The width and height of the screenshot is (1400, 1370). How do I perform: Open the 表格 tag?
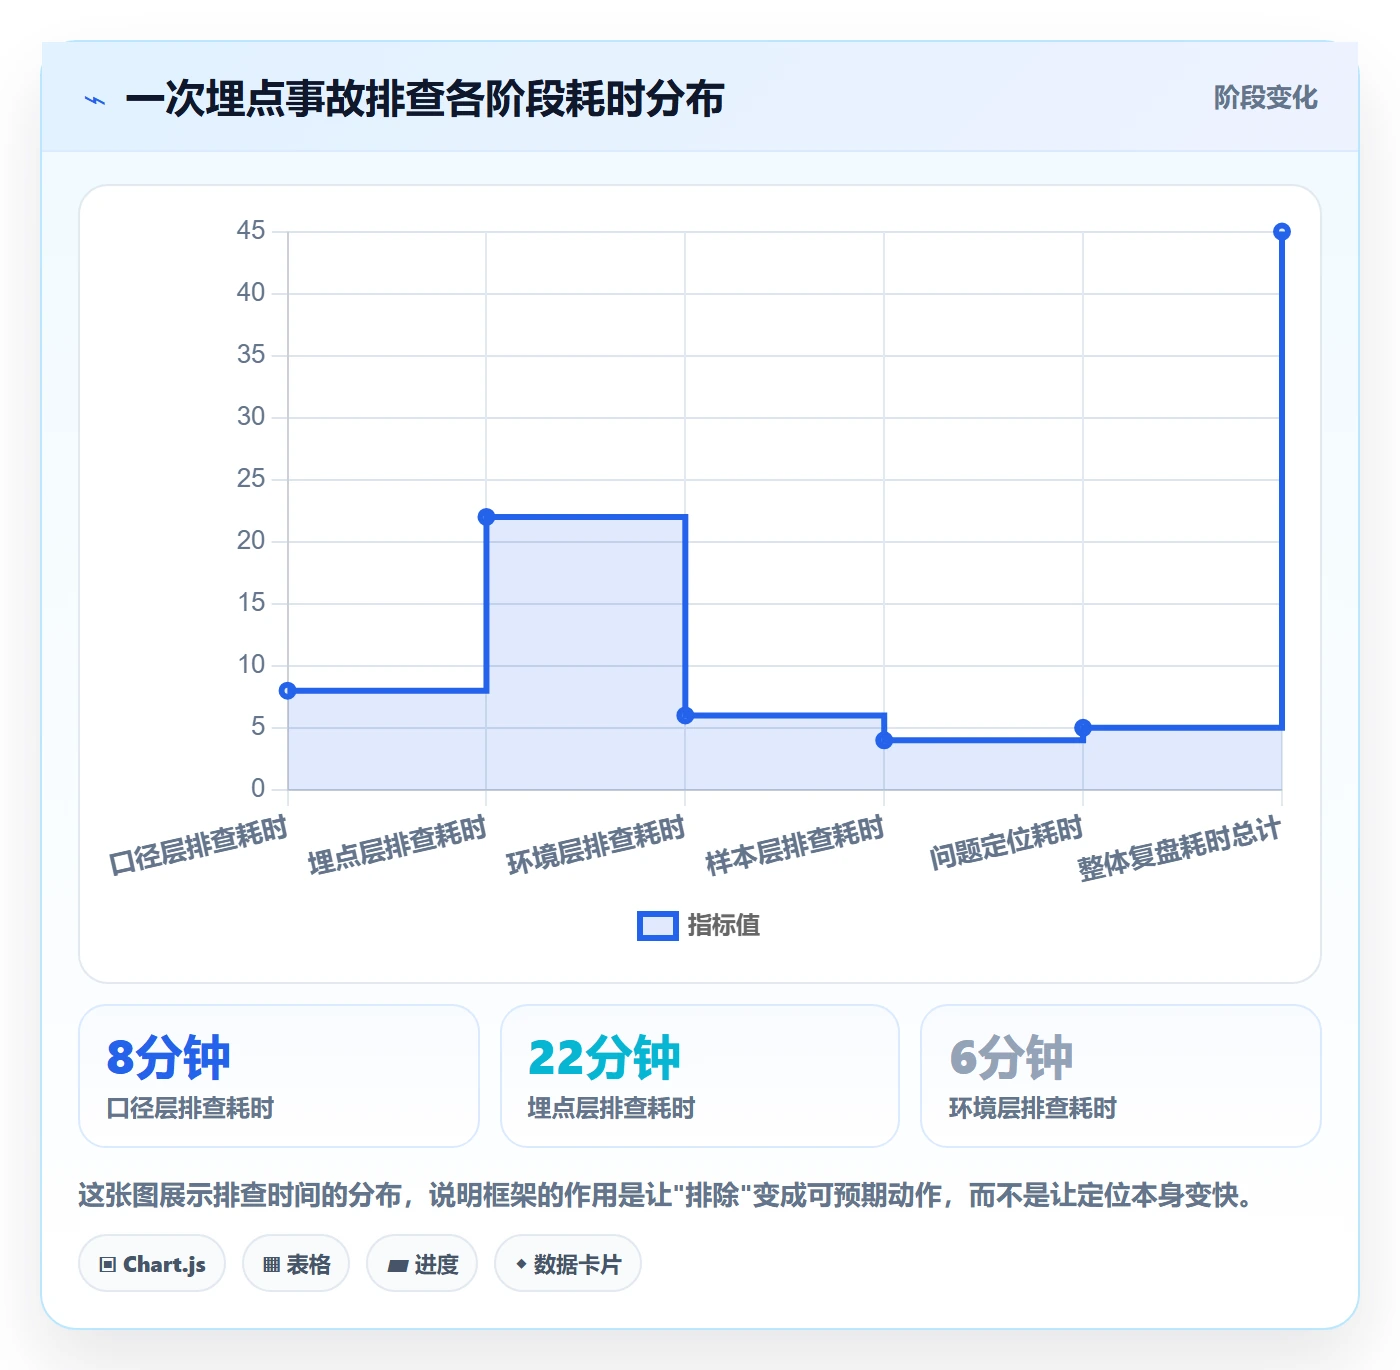pos(296,1264)
